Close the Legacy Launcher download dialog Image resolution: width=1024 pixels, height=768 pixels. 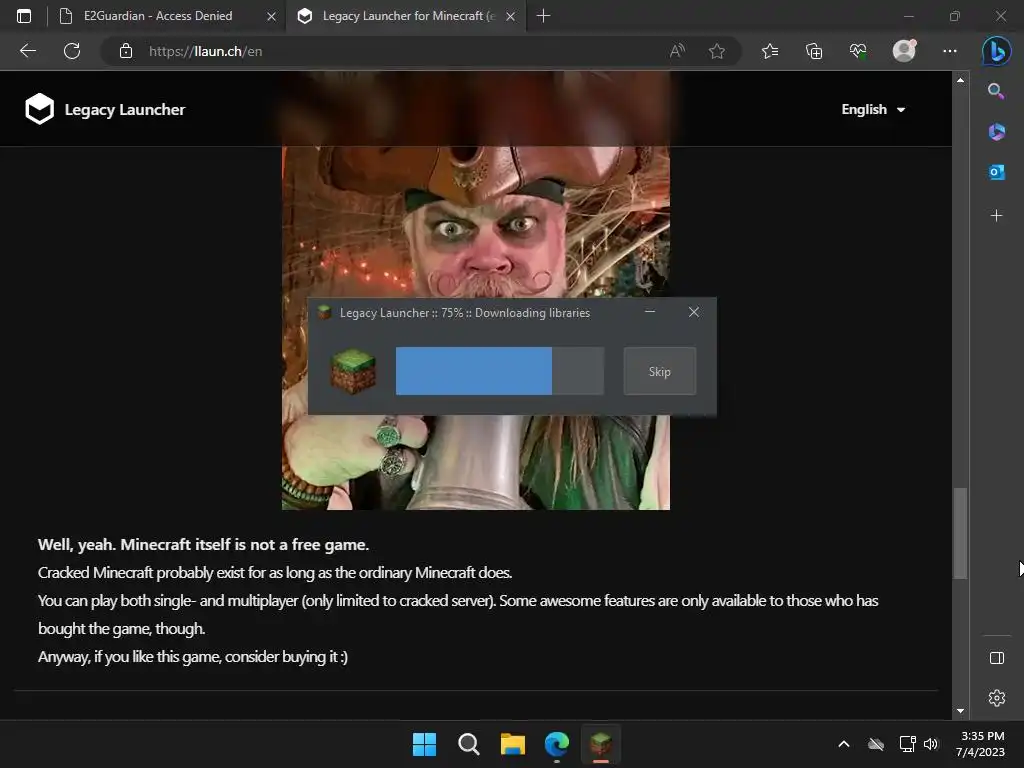(694, 312)
